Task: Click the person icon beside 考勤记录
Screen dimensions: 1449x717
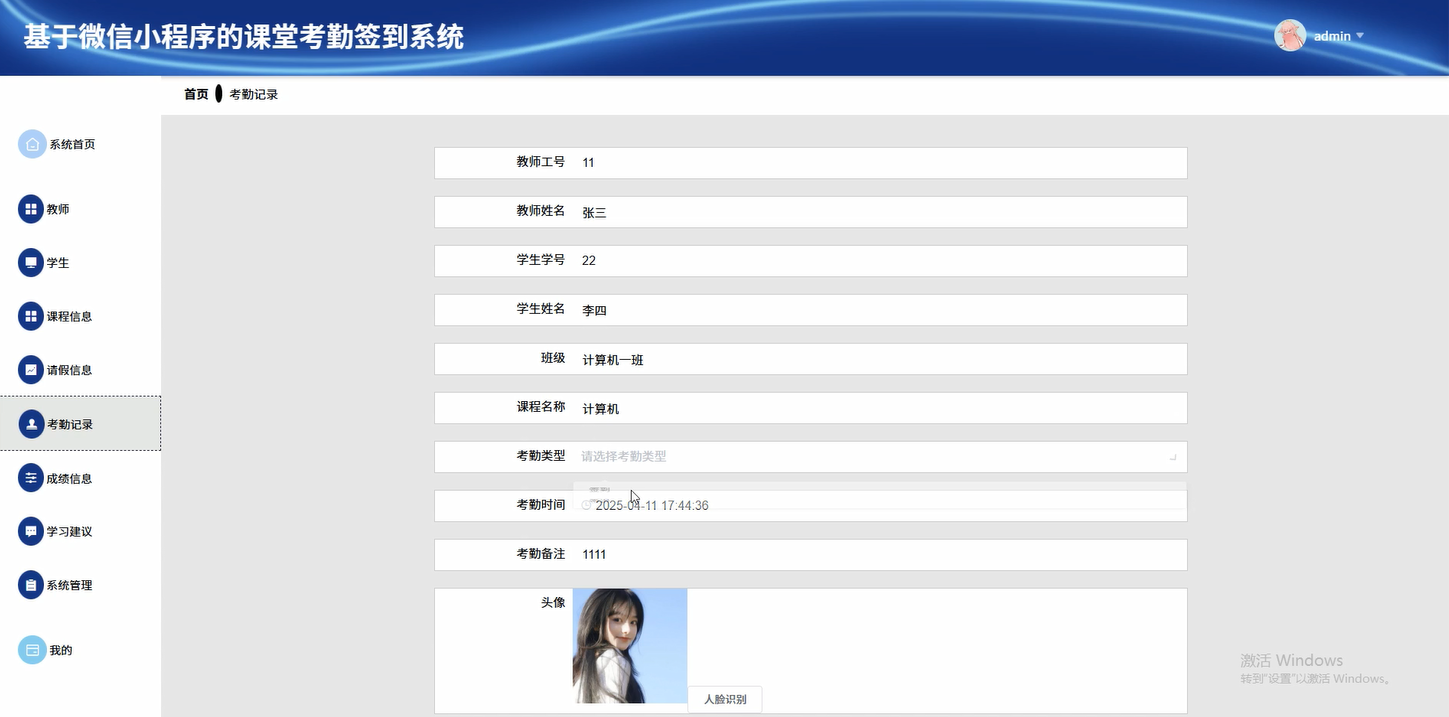Action: point(31,424)
